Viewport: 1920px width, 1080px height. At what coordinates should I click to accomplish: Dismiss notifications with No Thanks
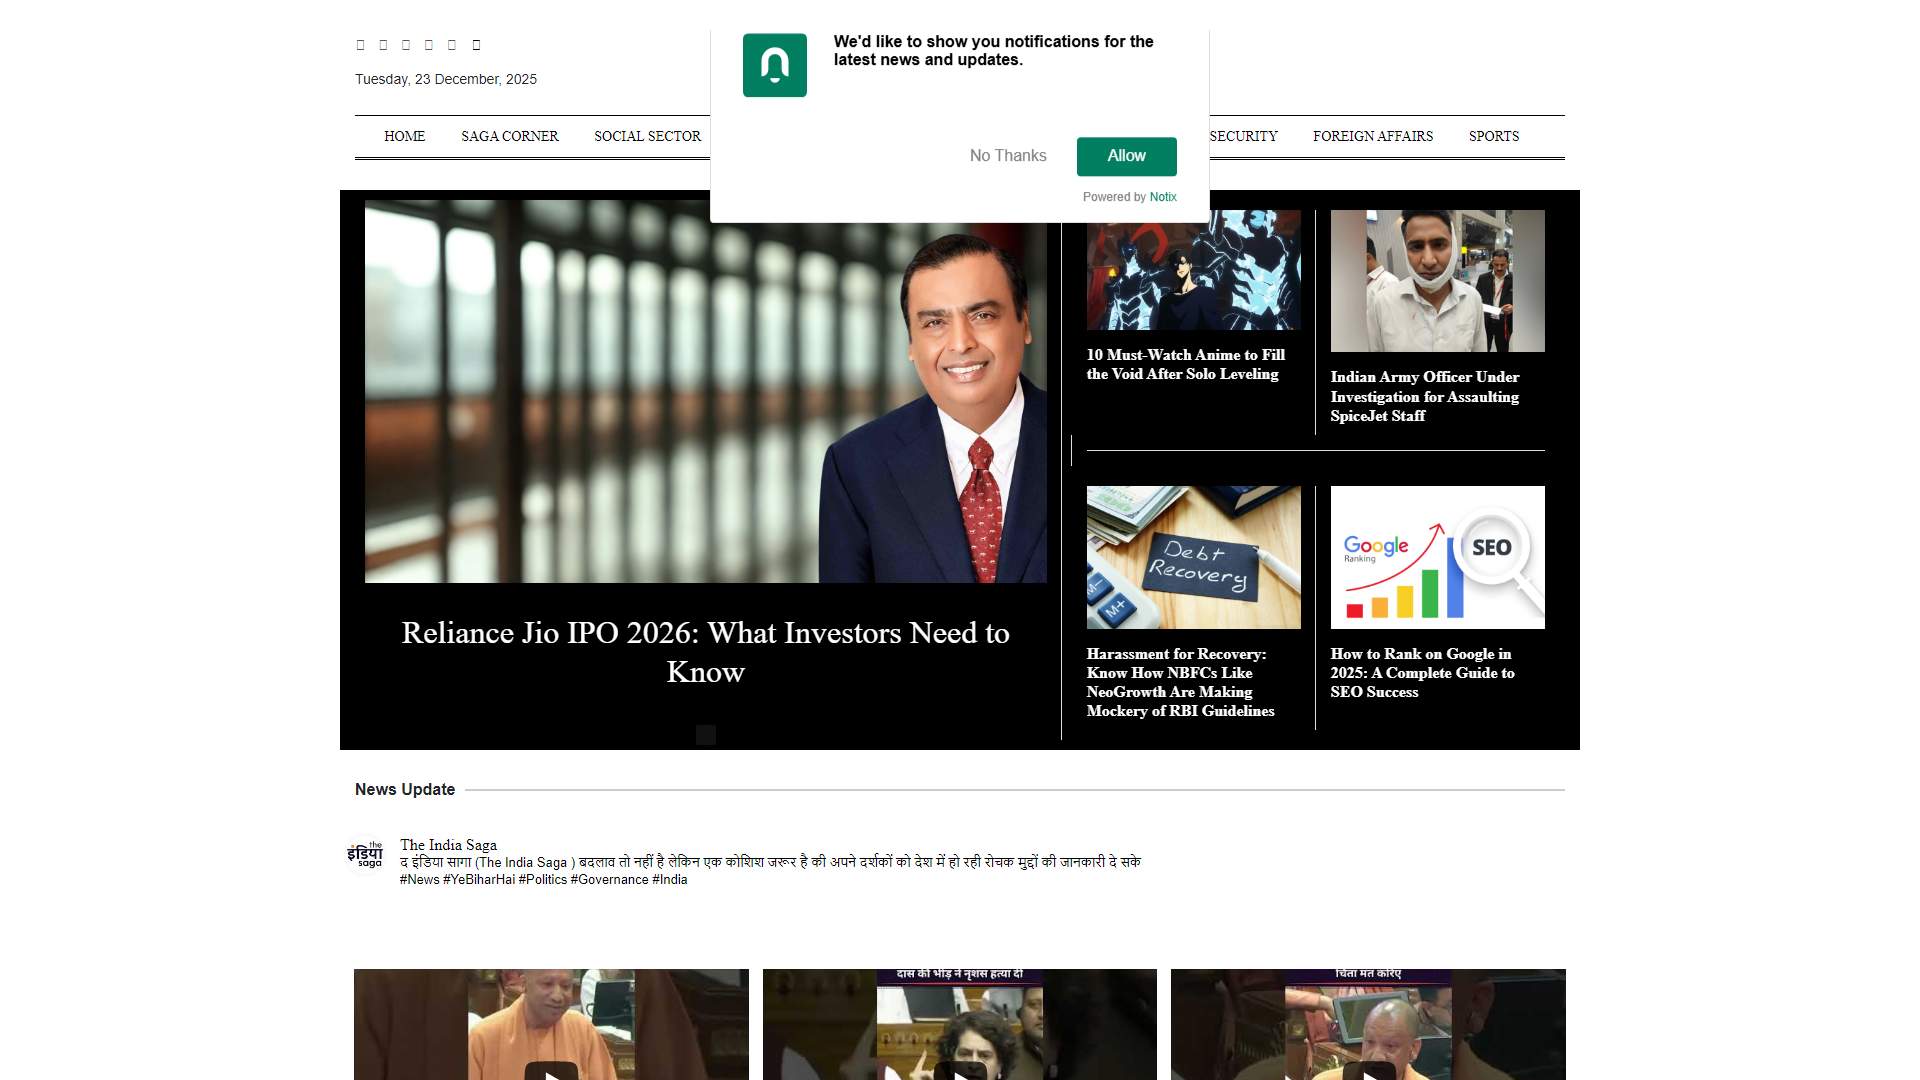pyautogui.click(x=1007, y=156)
